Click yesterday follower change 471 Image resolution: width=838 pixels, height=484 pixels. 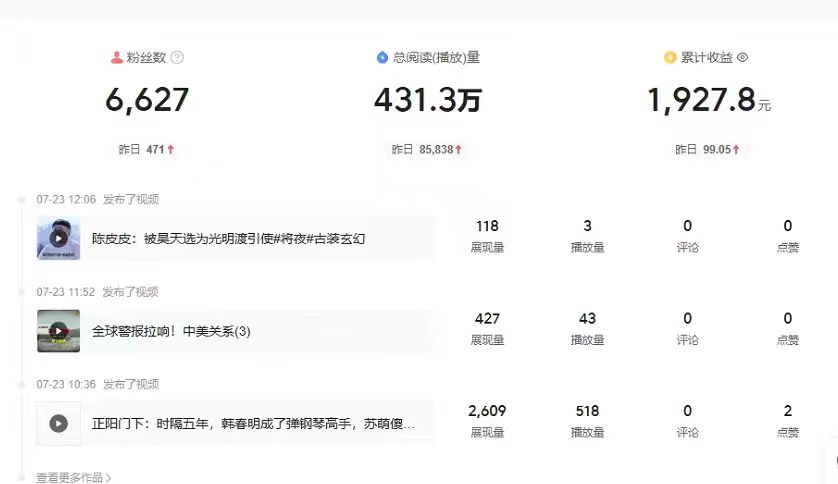click(155, 150)
